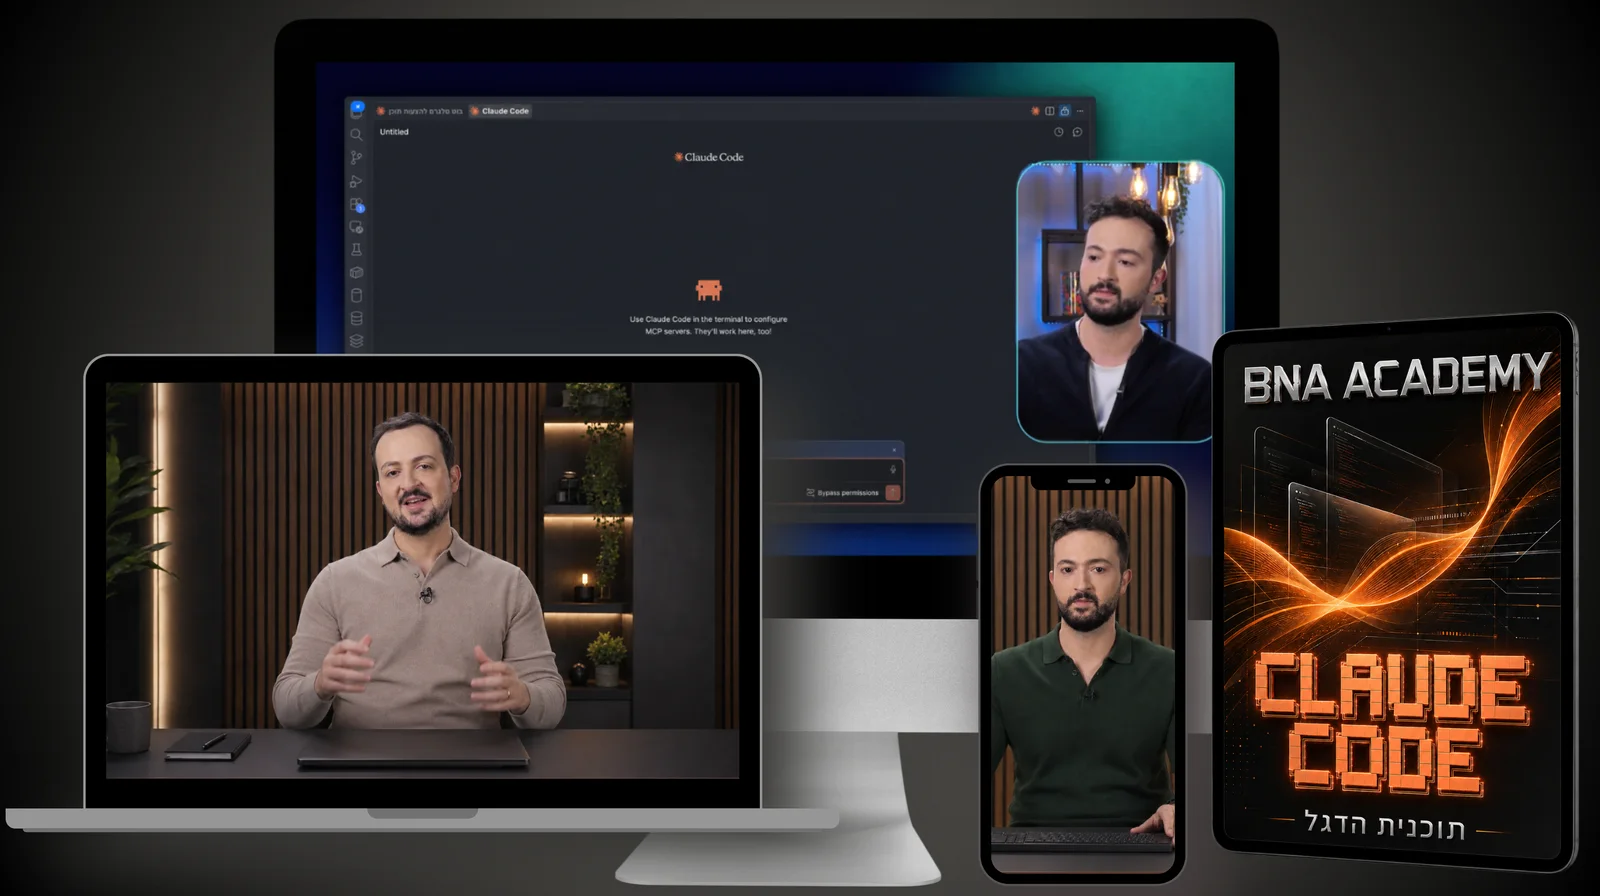Click the cylinder container icon in the activity bar
This screenshot has width=1600, height=896.
click(x=356, y=295)
